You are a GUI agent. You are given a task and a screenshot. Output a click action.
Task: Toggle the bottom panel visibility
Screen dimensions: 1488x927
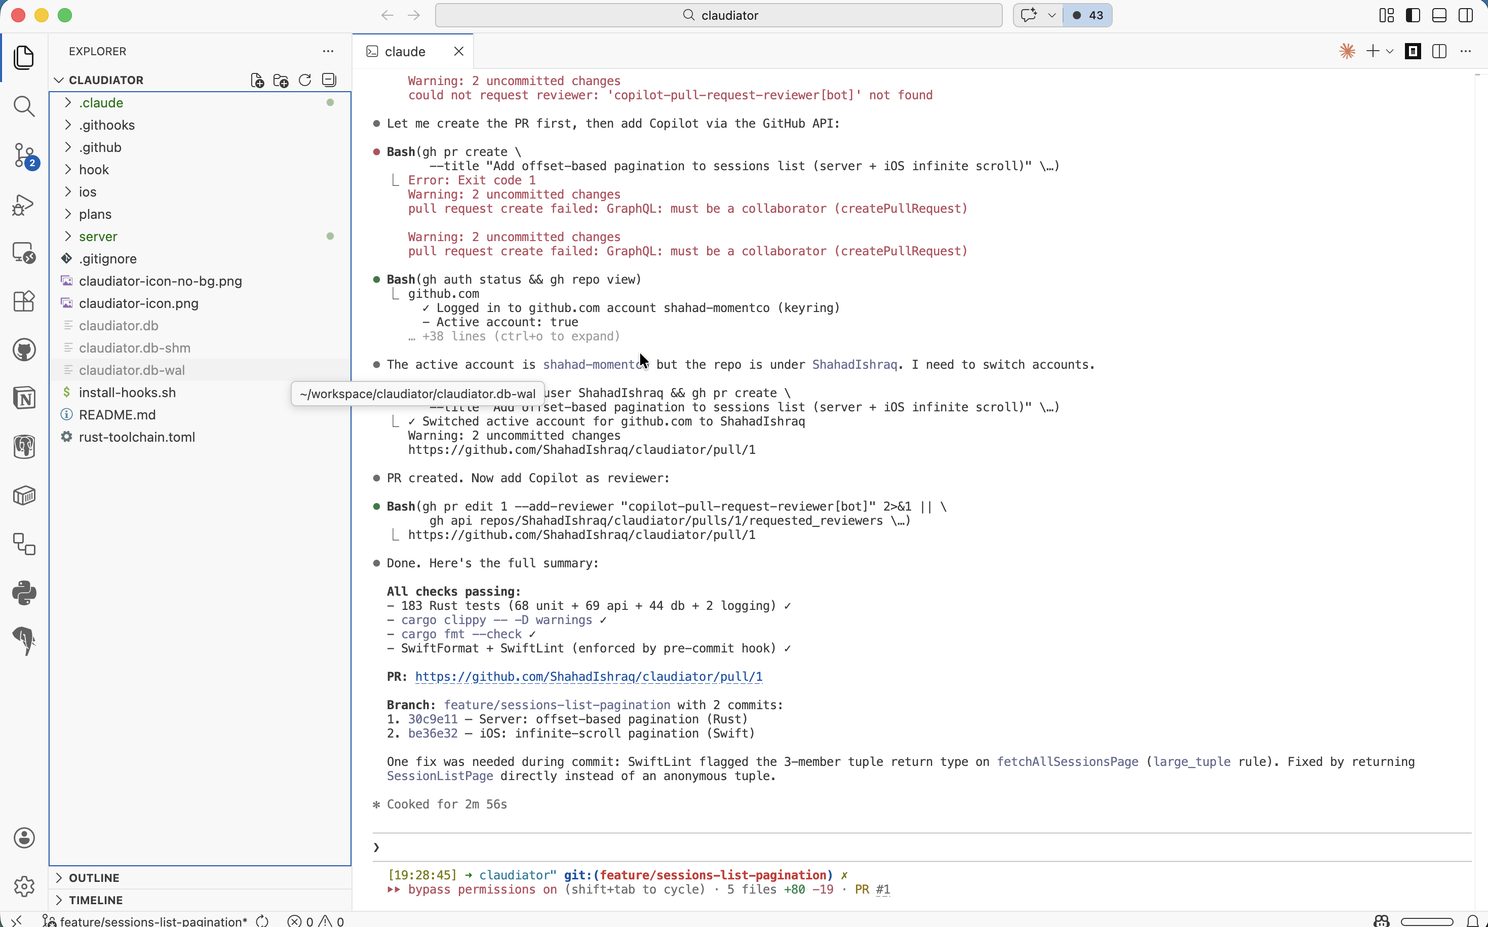coord(1439,15)
